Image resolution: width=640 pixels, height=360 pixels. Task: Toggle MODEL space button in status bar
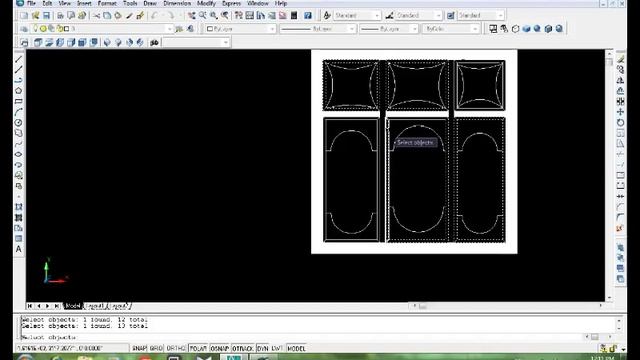(x=296, y=349)
